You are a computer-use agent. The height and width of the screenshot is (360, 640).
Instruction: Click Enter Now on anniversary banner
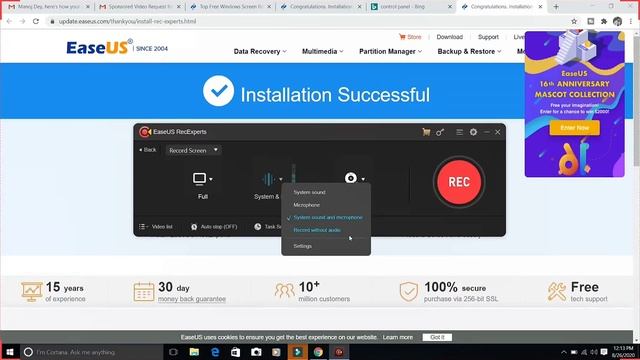click(574, 128)
